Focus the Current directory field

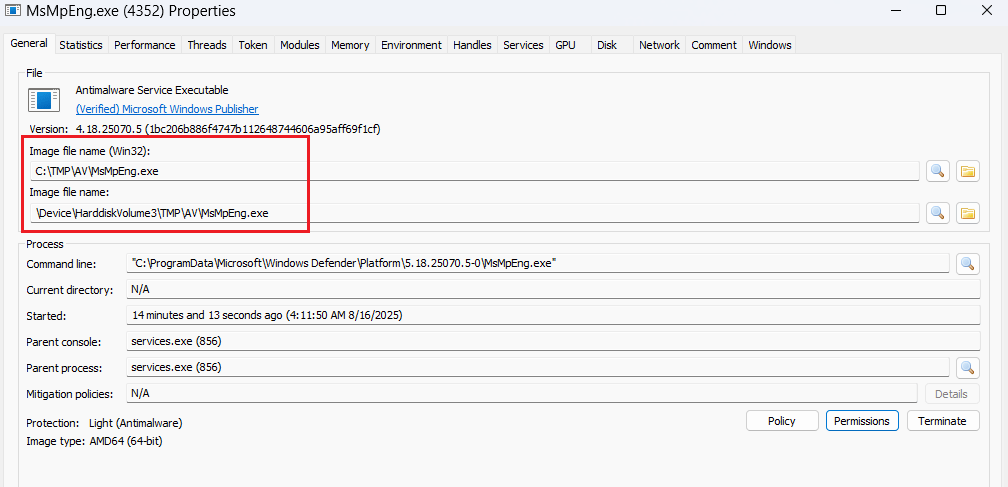553,289
